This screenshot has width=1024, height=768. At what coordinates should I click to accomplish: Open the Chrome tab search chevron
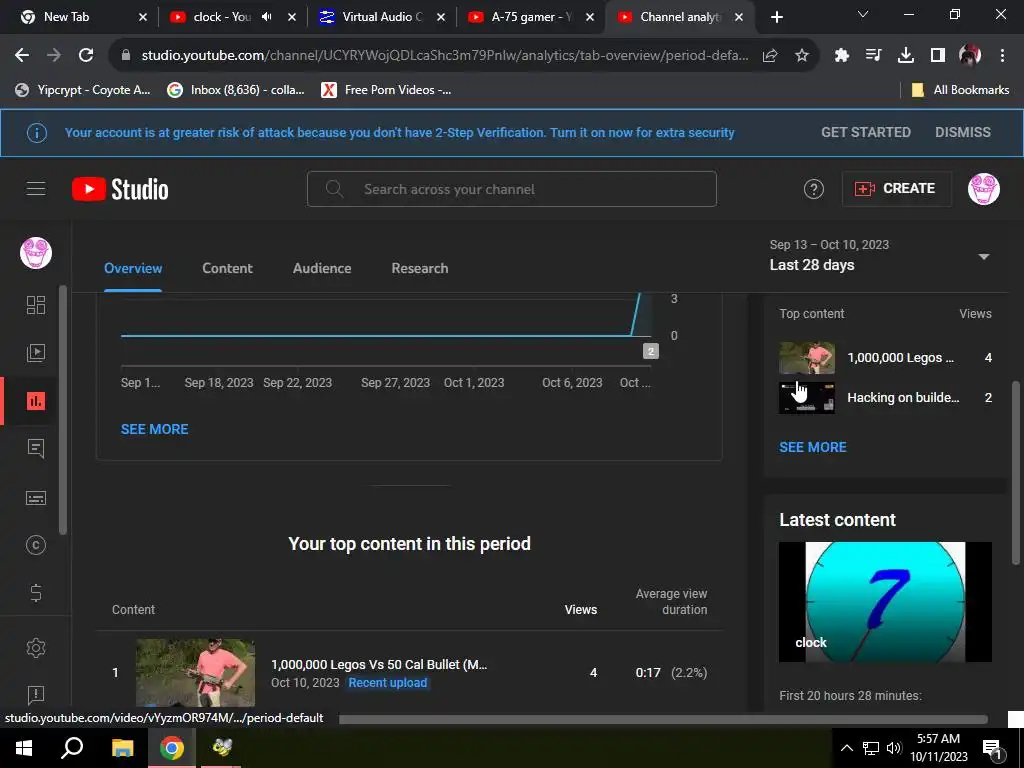coord(863,14)
